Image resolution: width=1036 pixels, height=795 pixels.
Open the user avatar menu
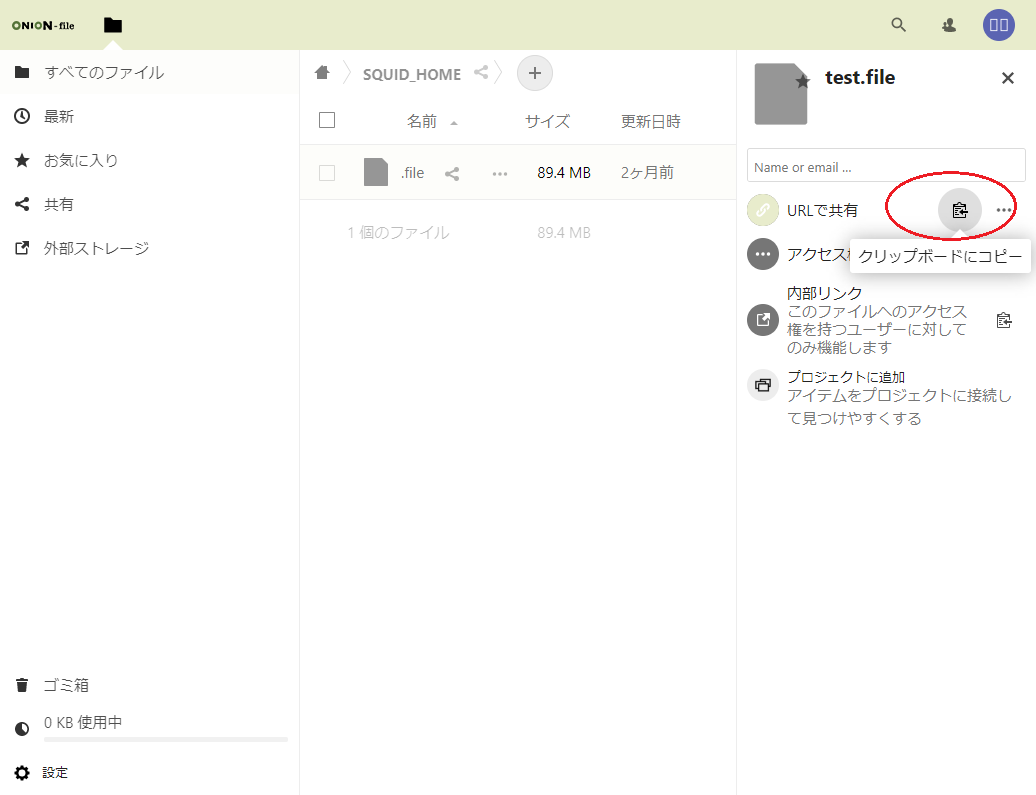(998, 25)
